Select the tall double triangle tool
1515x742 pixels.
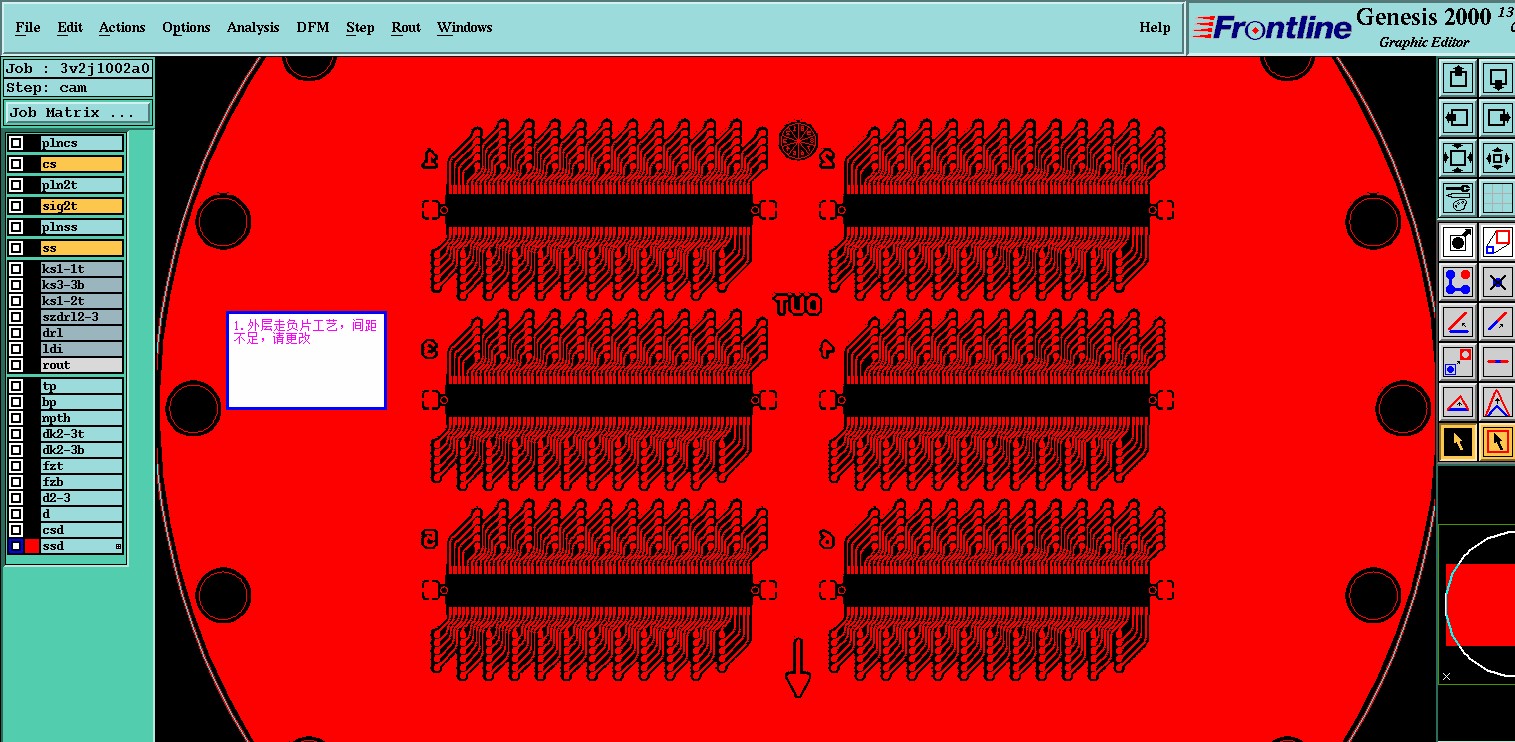coord(1497,402)
